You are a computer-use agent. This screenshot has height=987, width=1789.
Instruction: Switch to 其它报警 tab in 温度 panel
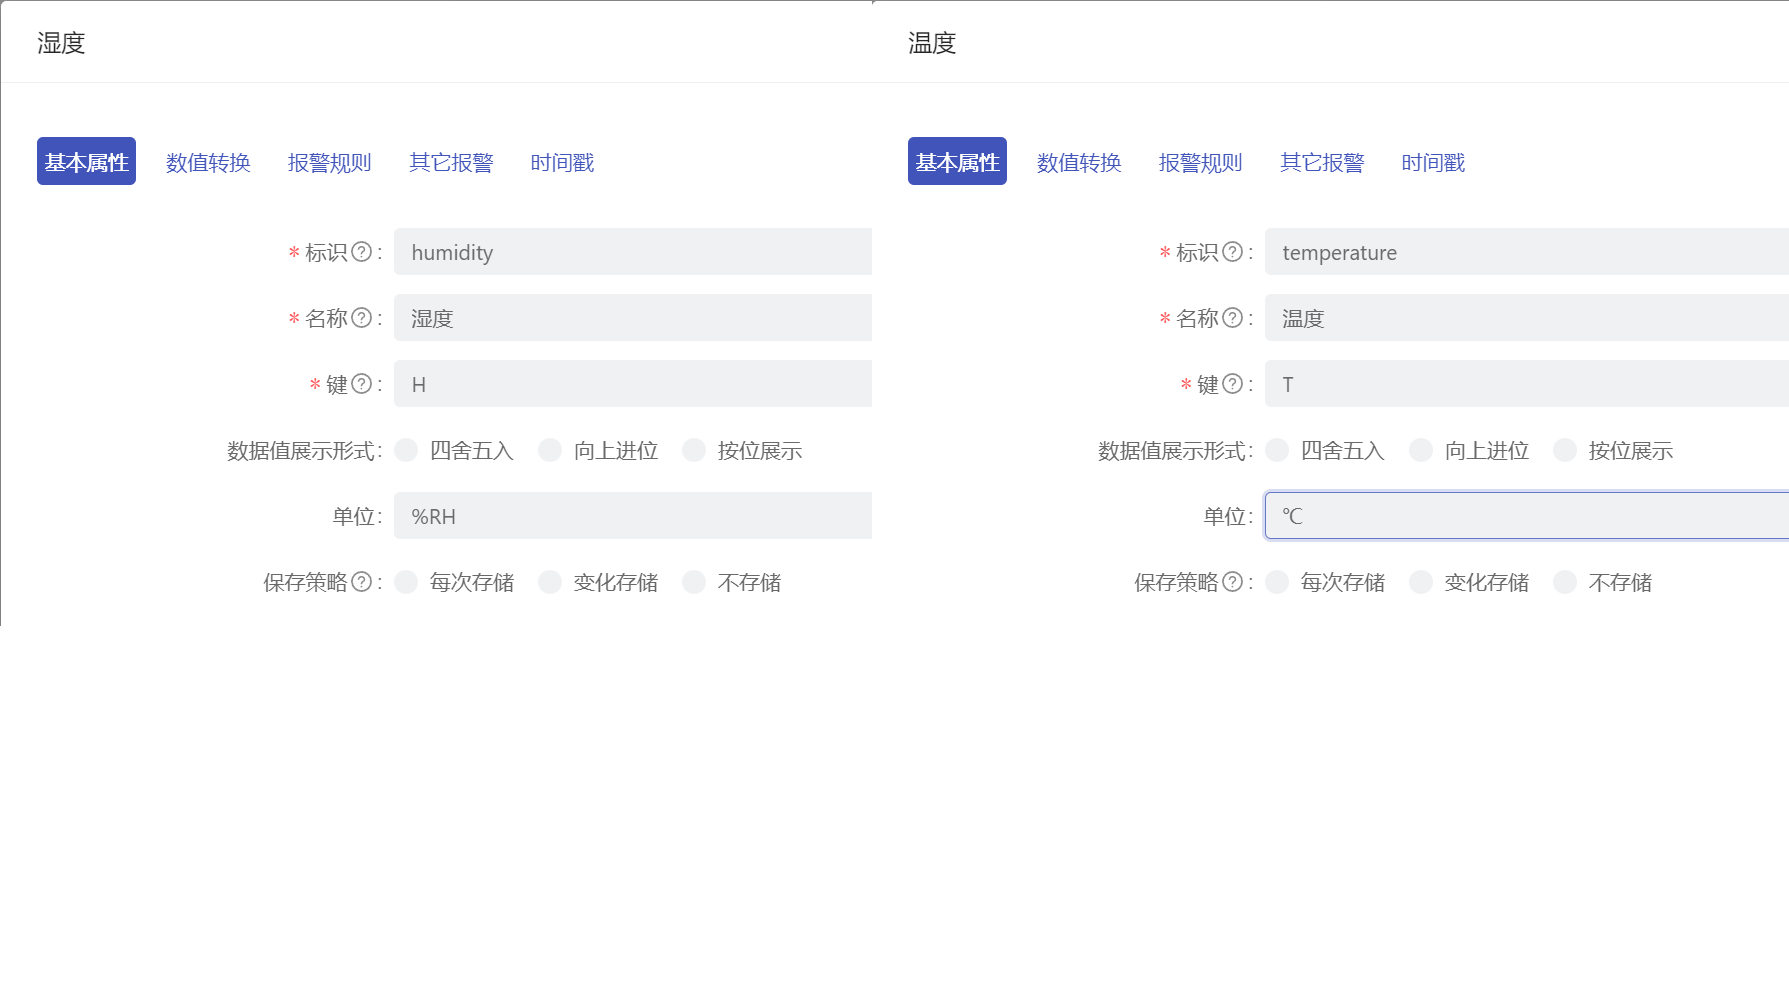(x=1322, y=162)
